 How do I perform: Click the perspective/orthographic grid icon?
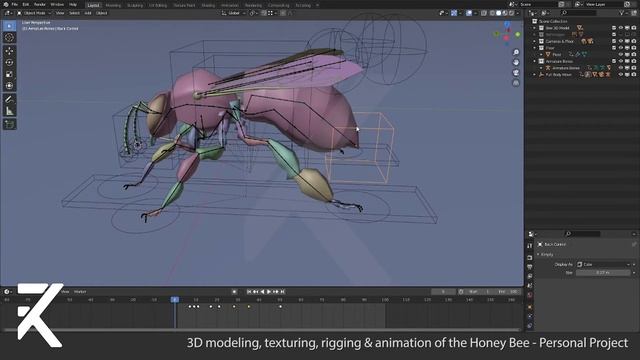click(x=516, y=83)
